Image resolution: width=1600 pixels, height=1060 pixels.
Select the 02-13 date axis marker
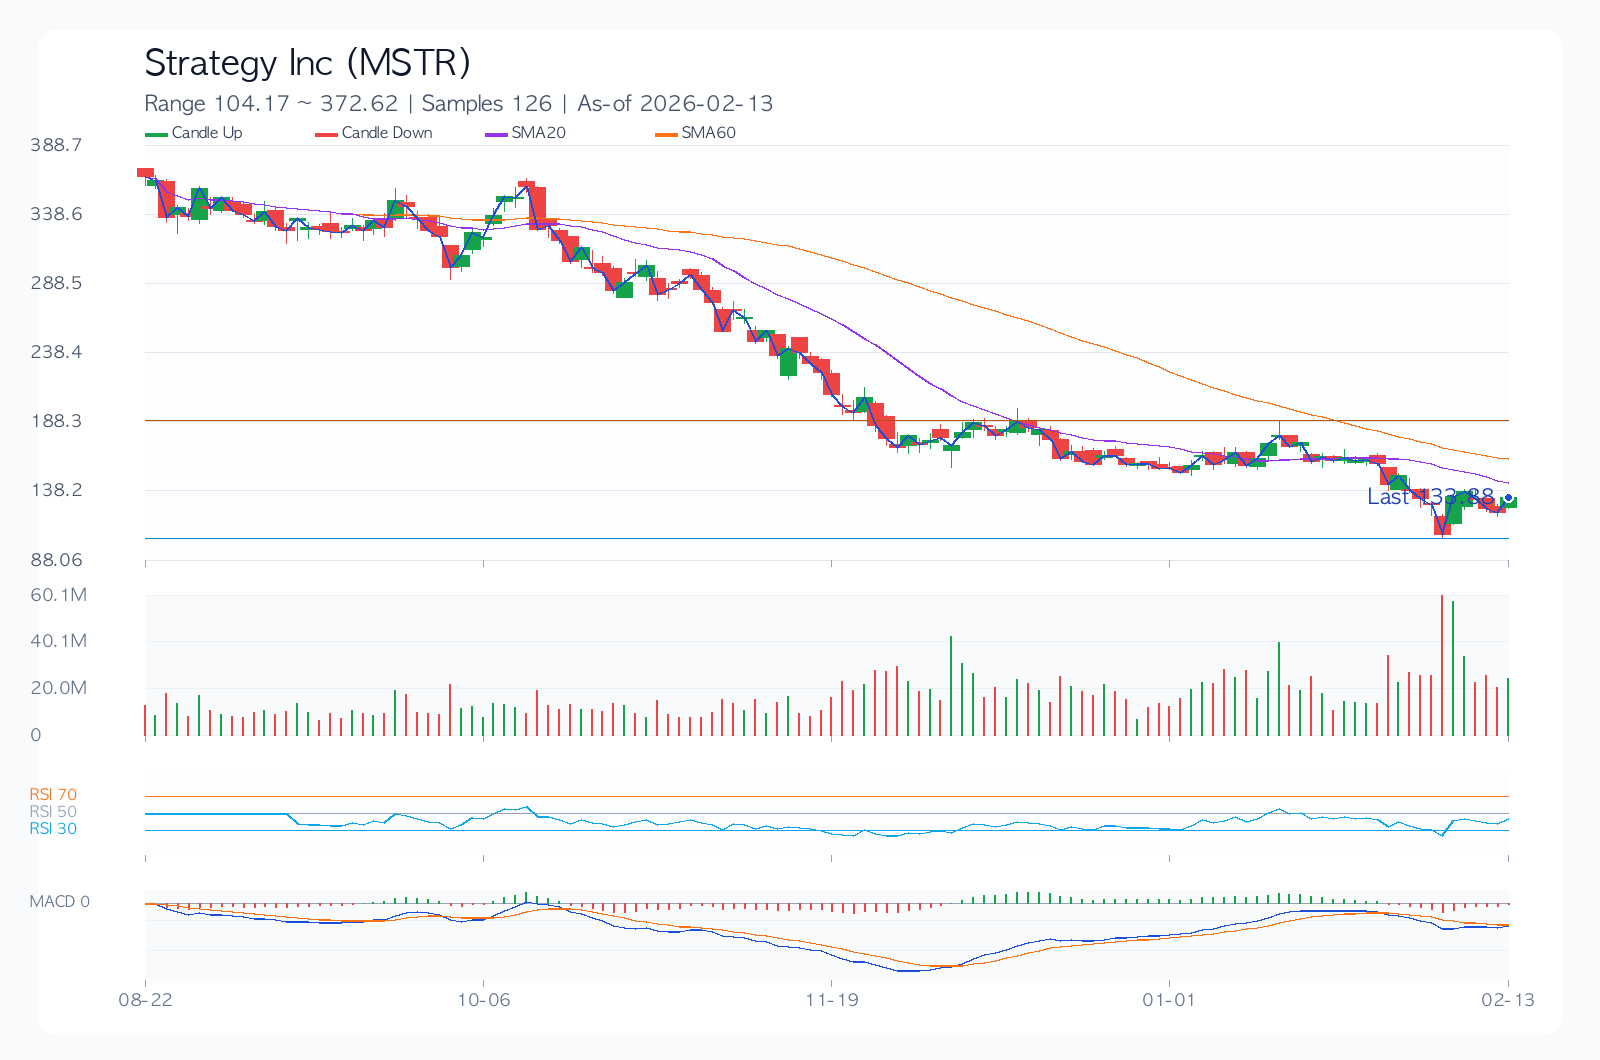coord(1507,999)
